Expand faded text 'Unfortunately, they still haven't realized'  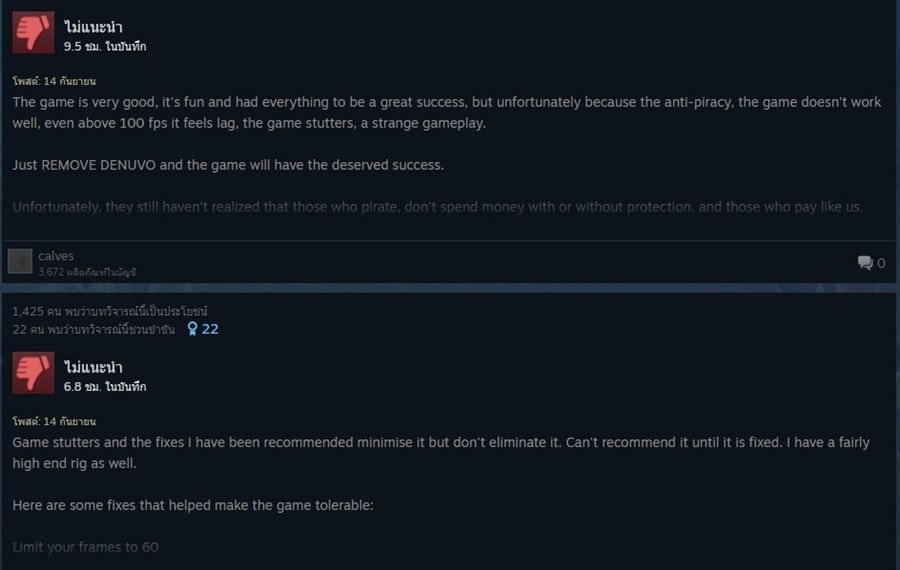coord(437,207)
